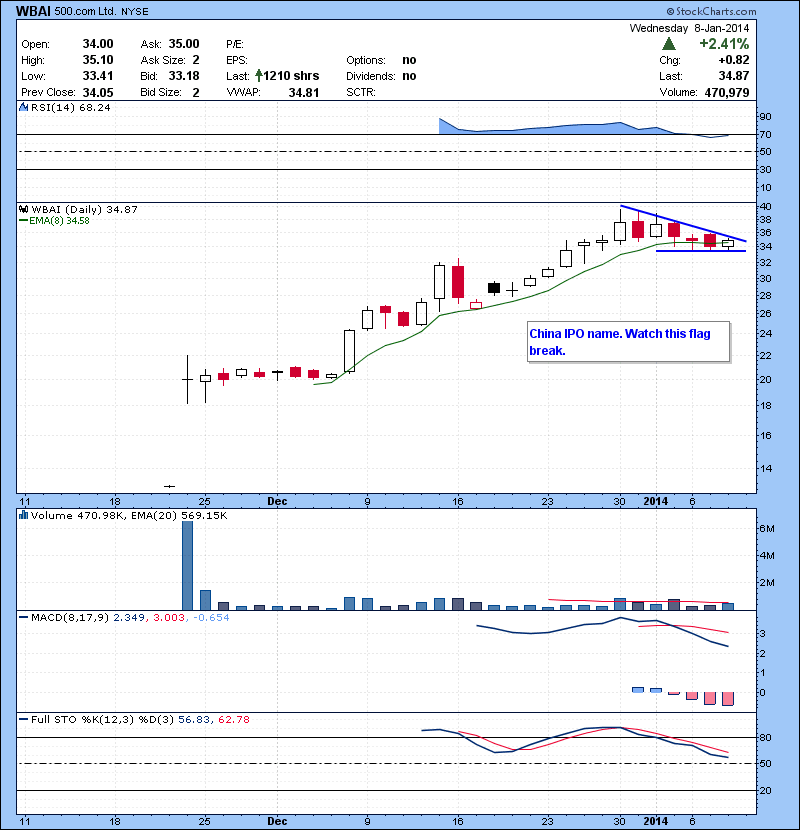Click the Volume 470.98K, EMA(20) 569.15K label
The image size is (800, 830).
point(129,516)
